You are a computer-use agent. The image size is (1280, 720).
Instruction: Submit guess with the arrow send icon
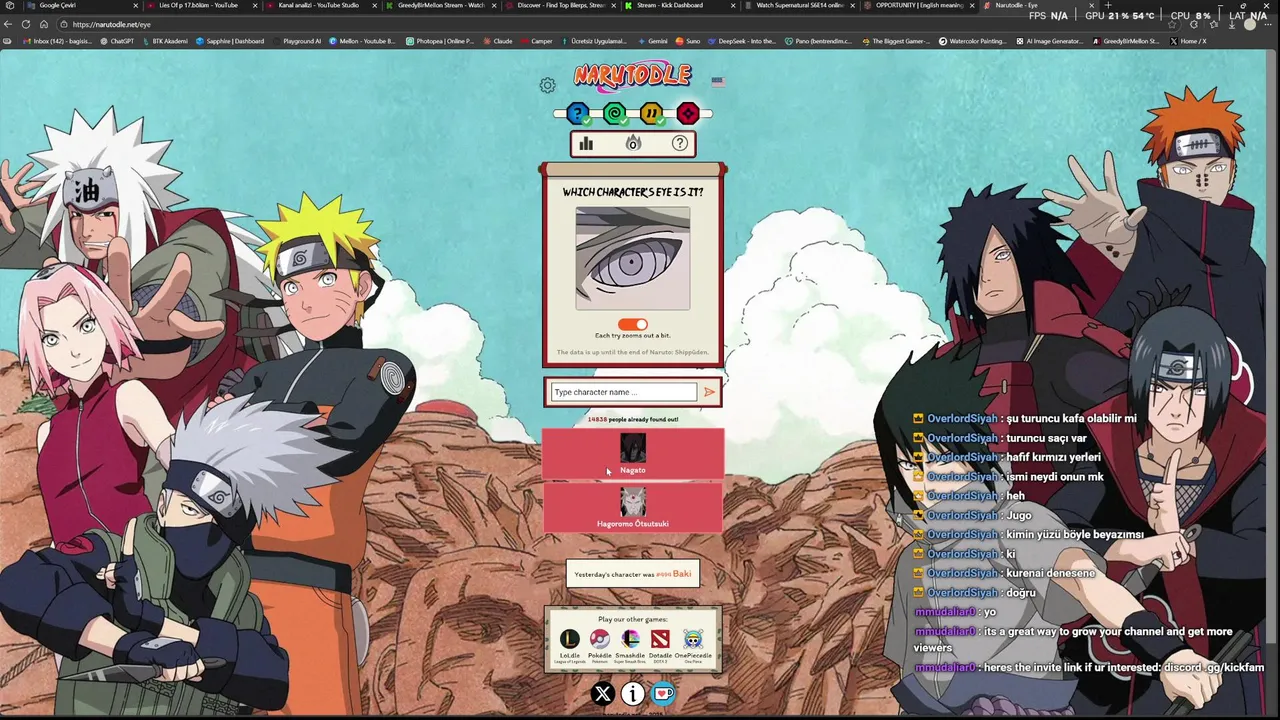(709, 392)
